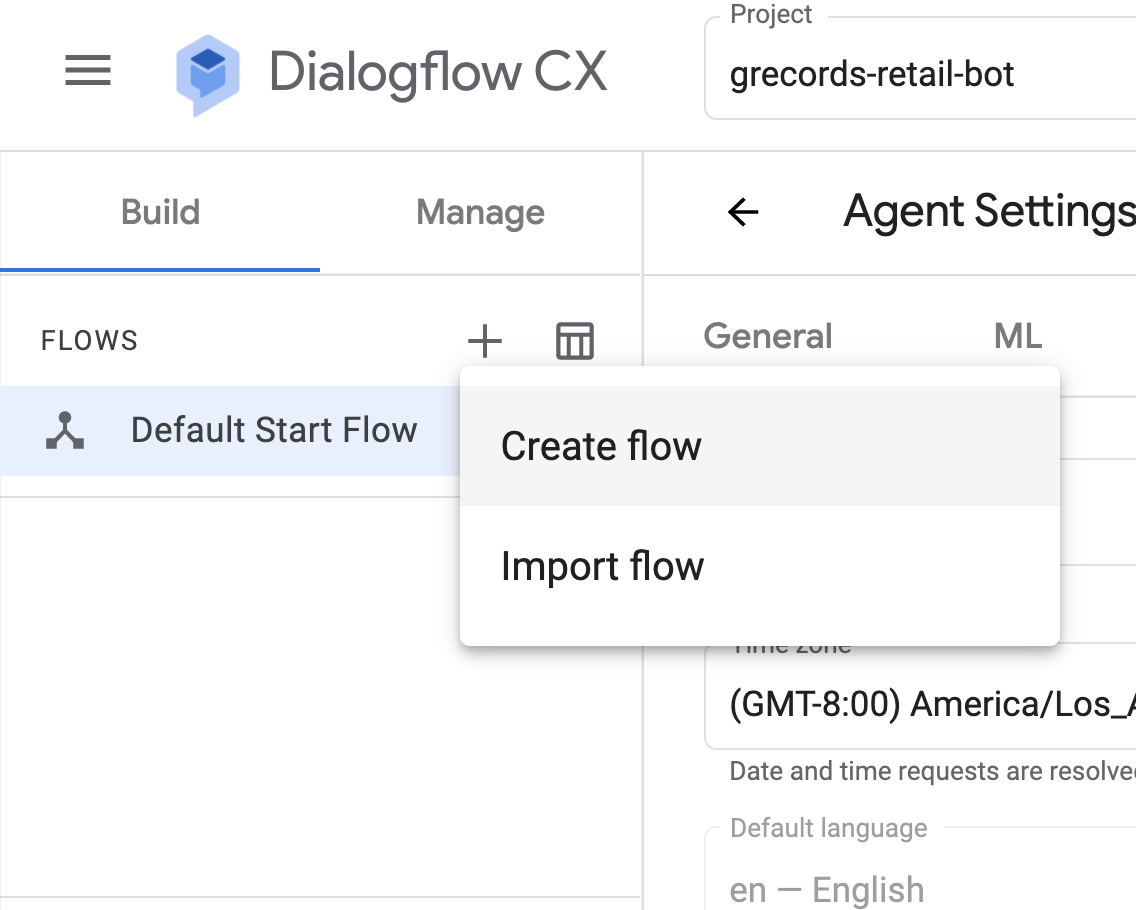Click the Dialogflow CX logo
This screenshot has width=1136, height=910.
point(207,72)
